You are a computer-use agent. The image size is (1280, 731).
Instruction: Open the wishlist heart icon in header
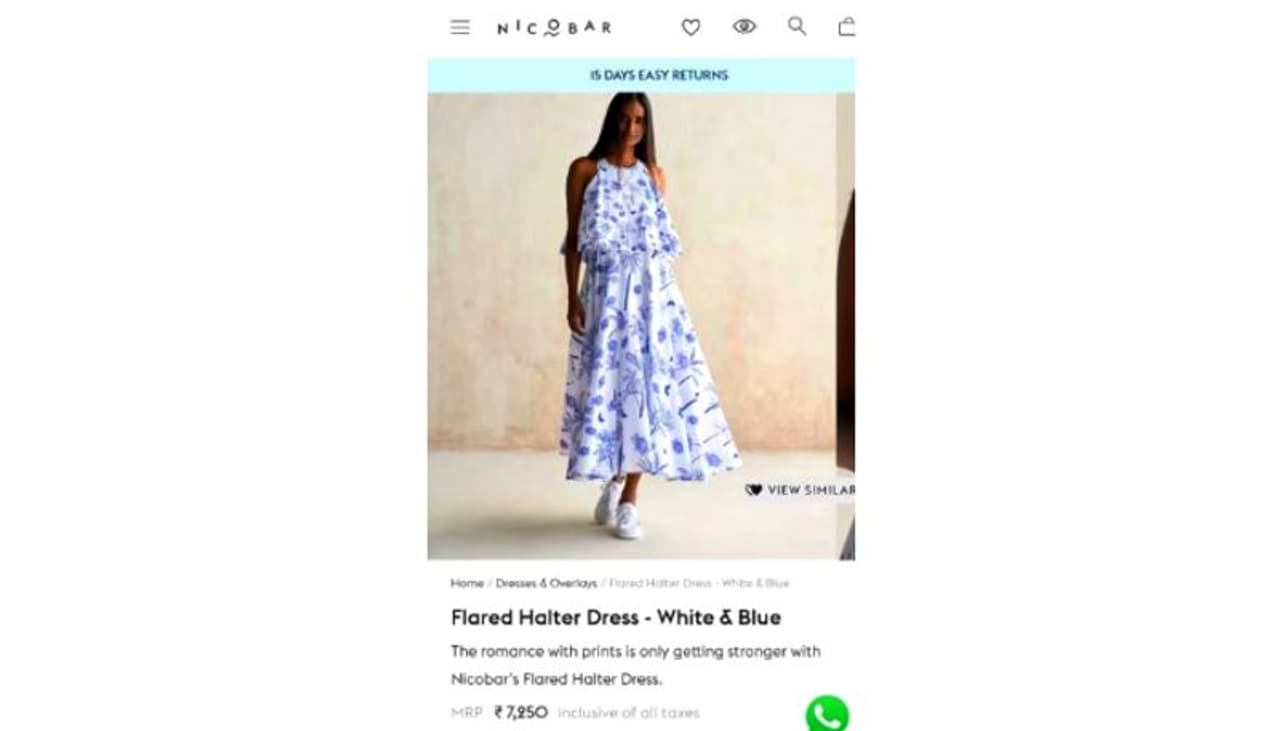(691, 28)
